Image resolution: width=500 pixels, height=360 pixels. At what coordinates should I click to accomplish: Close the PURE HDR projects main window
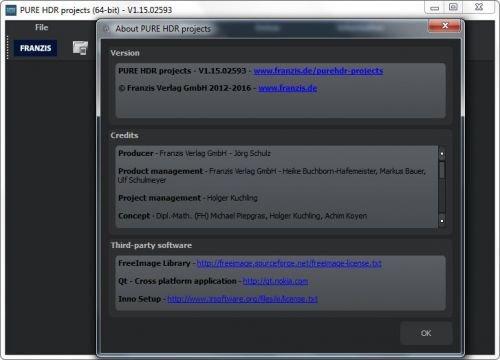point(479,7)
